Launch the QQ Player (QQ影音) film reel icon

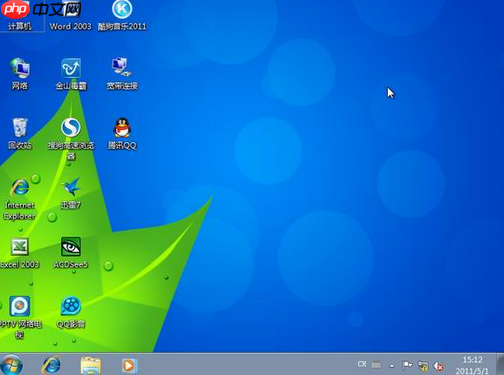pos(71,312)
